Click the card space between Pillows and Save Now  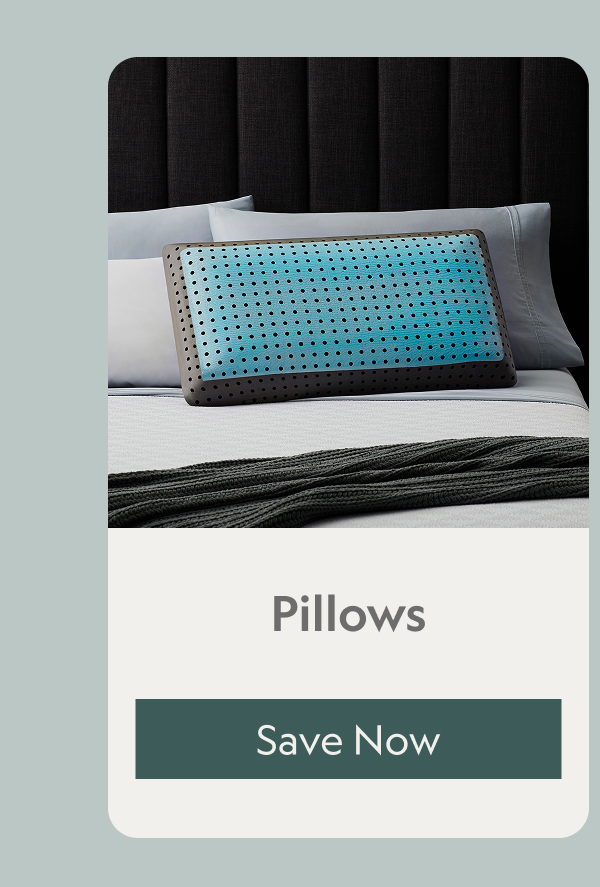click(348, 666)
